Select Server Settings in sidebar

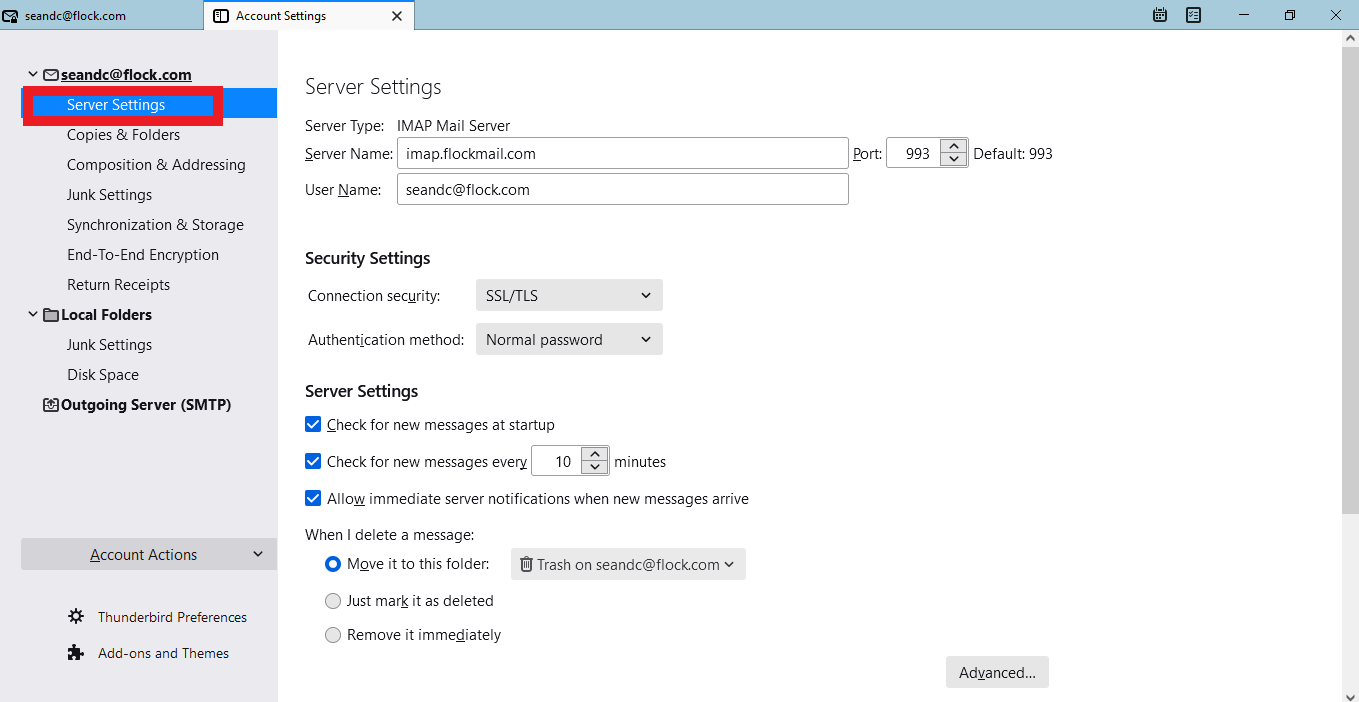[x=149, y=105]
